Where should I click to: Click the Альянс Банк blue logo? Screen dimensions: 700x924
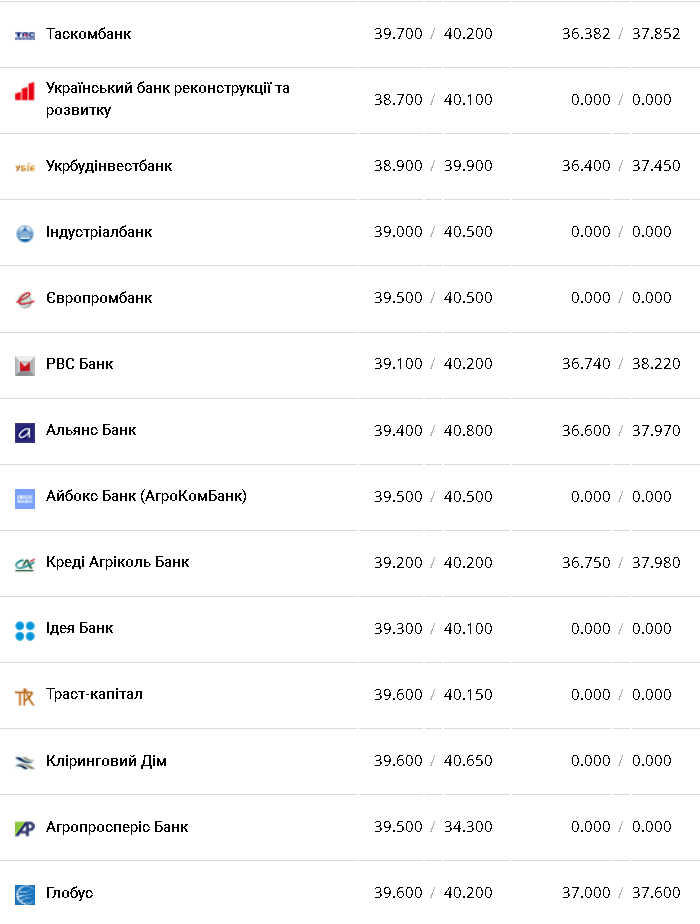pos(25,432)
